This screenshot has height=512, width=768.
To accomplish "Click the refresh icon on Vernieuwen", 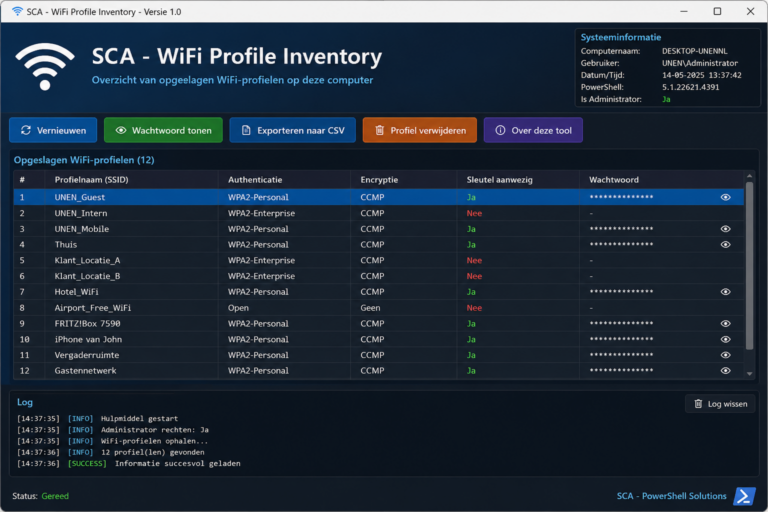I will click(26, 130).
